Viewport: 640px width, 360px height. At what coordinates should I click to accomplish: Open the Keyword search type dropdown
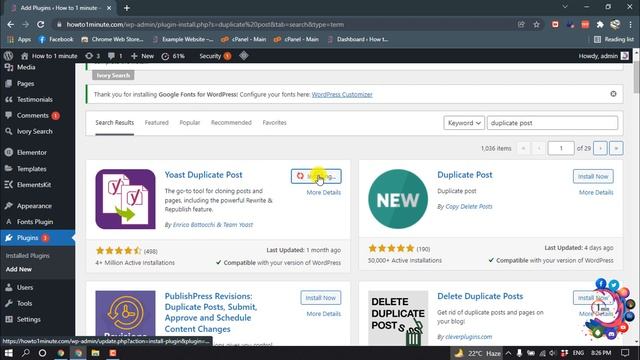464,123
